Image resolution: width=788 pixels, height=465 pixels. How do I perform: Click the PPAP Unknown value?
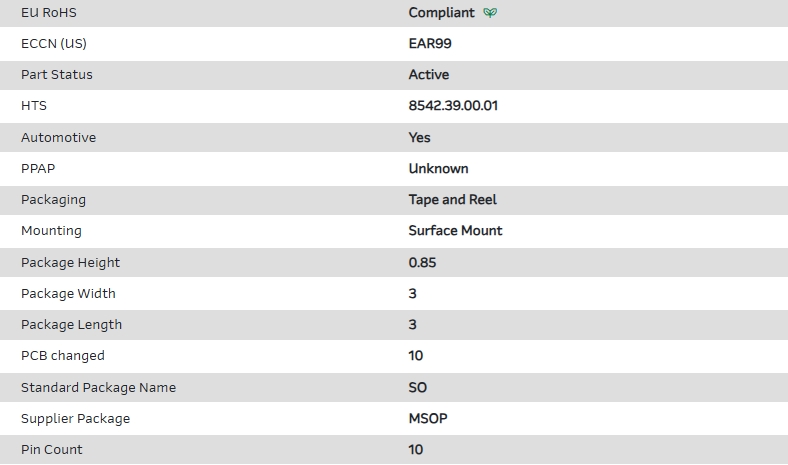439,169
